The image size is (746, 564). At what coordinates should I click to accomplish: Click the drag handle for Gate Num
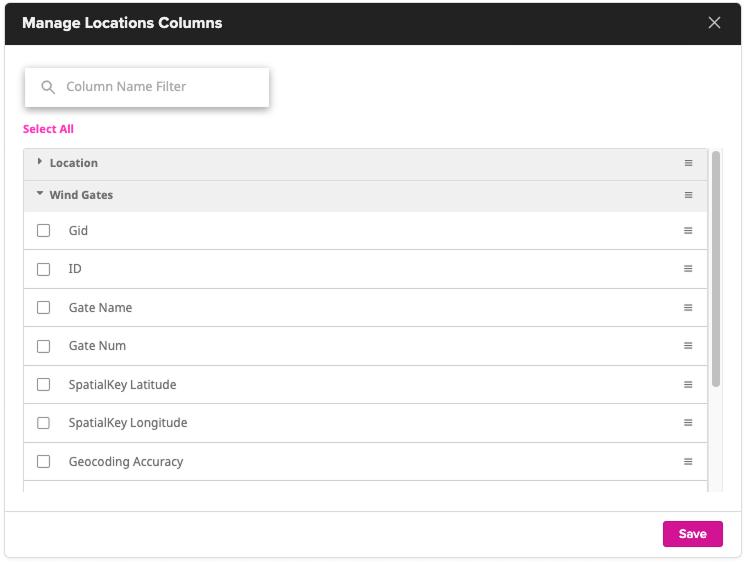[688, 346]
